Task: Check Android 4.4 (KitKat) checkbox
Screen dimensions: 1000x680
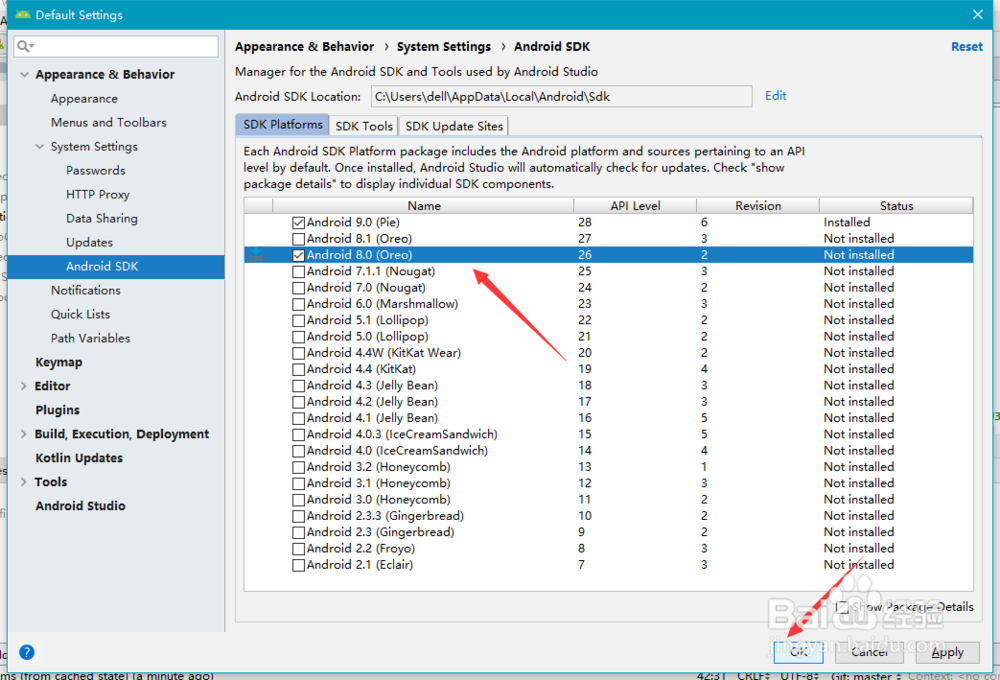Action: pyautogui.click(x=298, y=369)
